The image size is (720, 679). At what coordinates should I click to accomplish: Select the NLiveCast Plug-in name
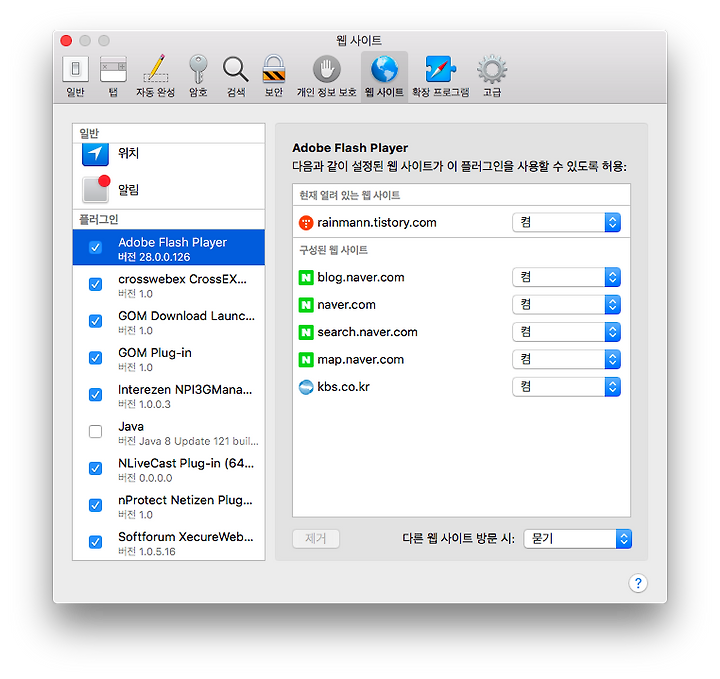click(x=186, y=463)
